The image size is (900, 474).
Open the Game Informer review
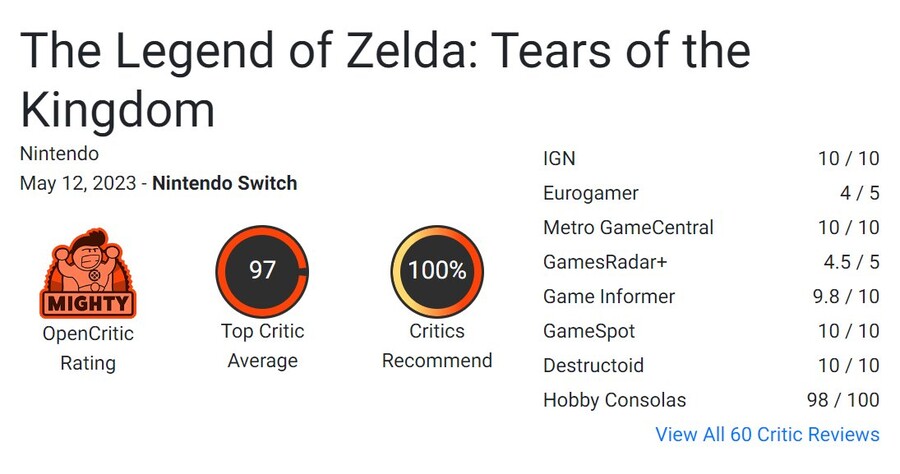[x=608, y=296]
